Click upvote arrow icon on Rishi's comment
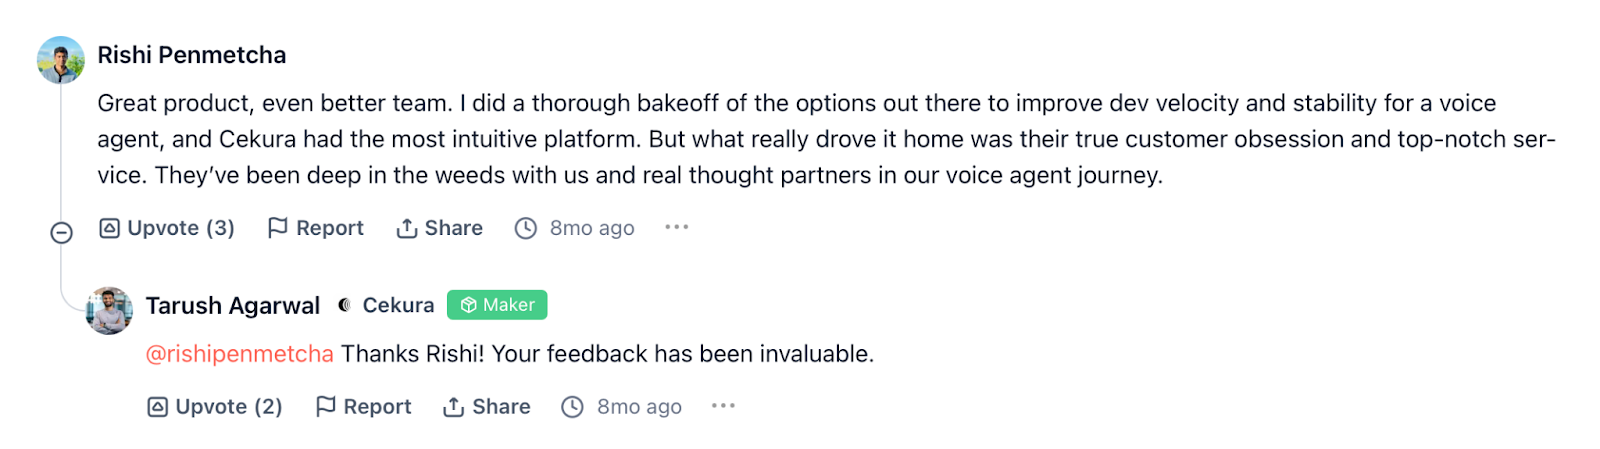The width and height of the screenshot is (1600, 449). pyautogui.click(x=109, y=228)
